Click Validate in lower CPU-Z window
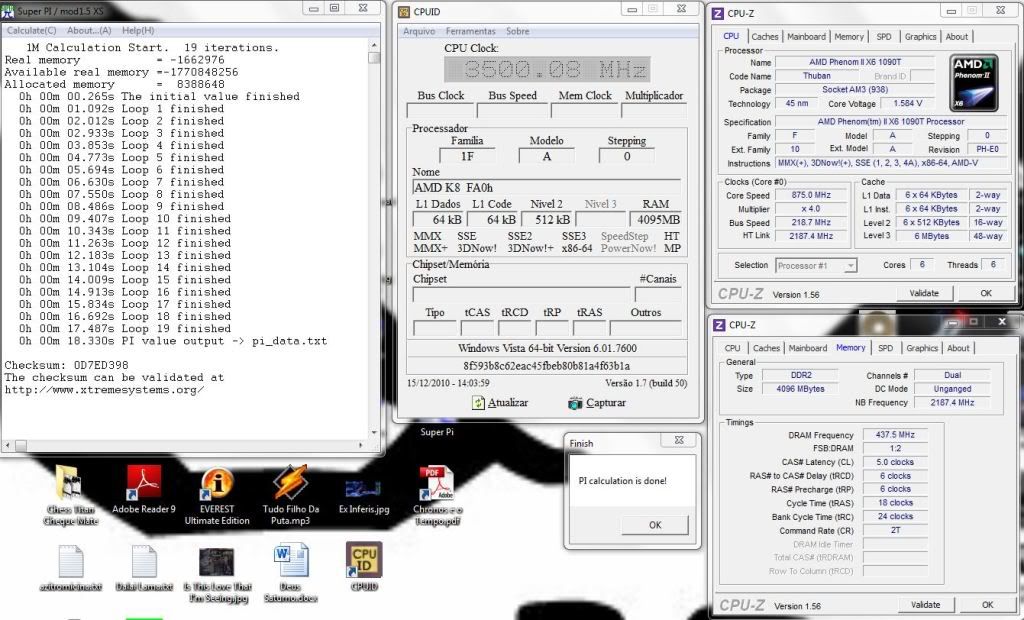 click(x=925, y=605)
